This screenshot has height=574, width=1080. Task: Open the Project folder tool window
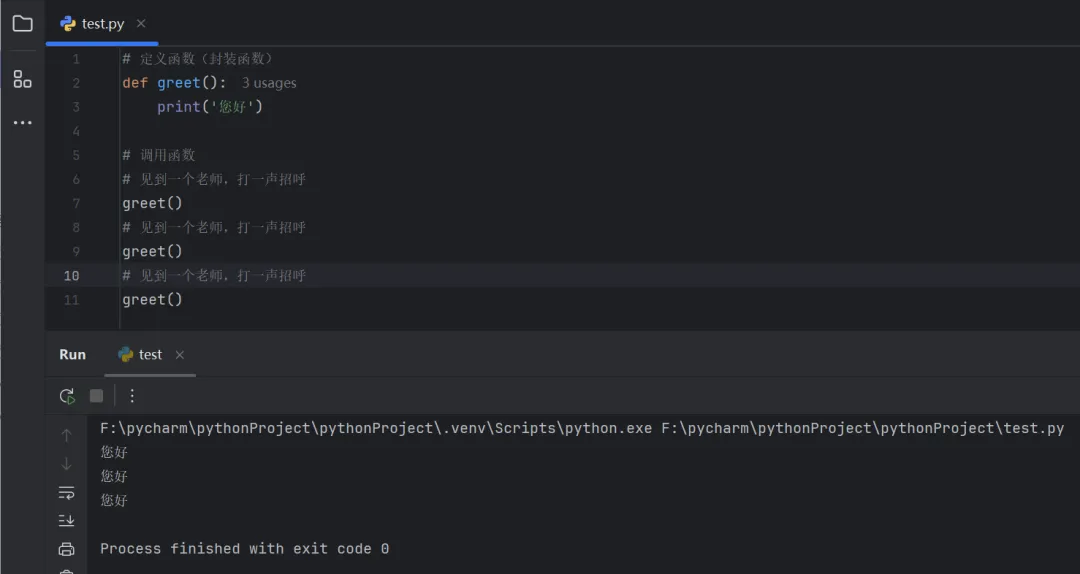22,23
